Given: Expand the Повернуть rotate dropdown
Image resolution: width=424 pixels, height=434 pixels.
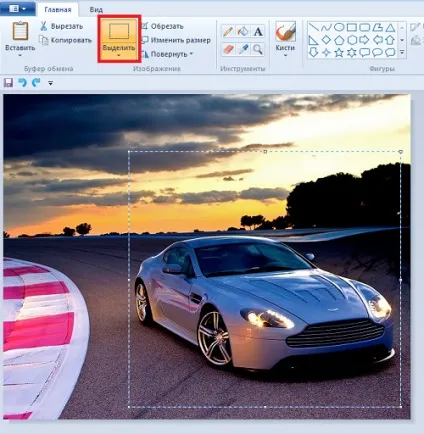Looking at the screenshot, I should 191,54.
